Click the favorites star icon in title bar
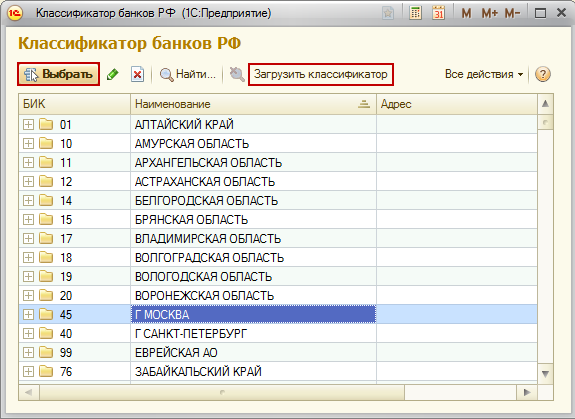 click(388, 14)
